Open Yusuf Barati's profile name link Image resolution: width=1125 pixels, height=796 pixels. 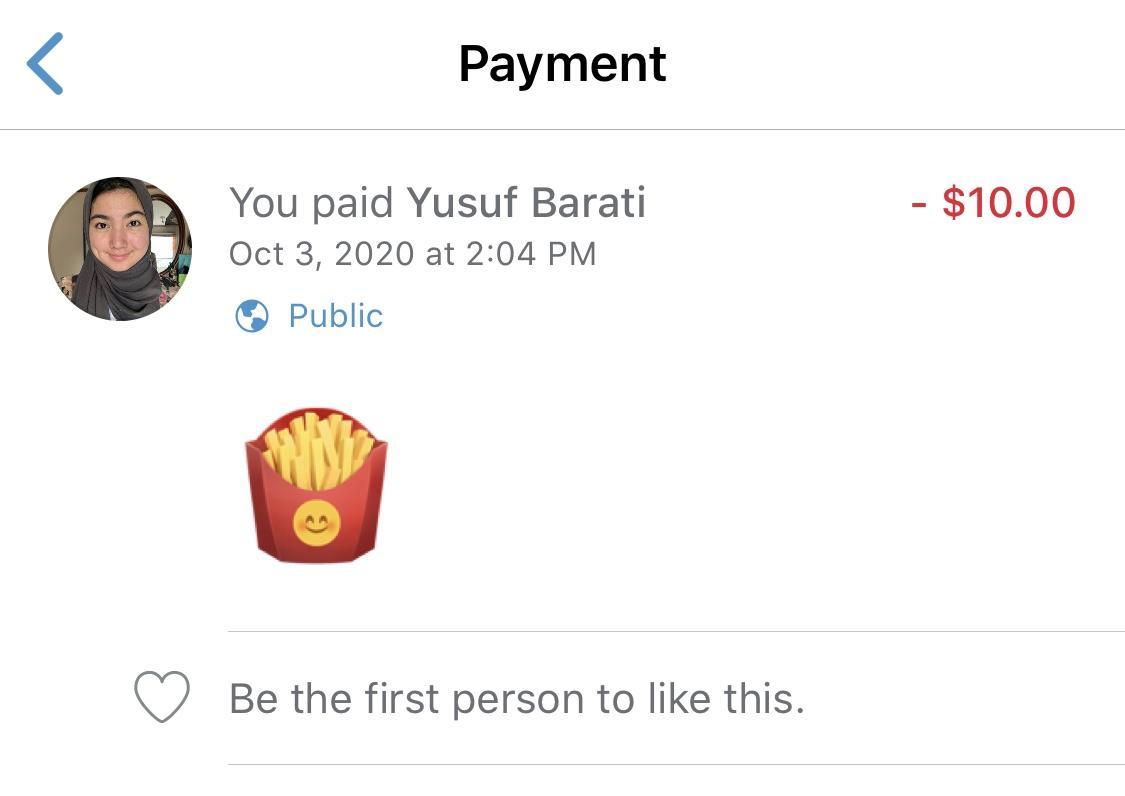[526, 203]
